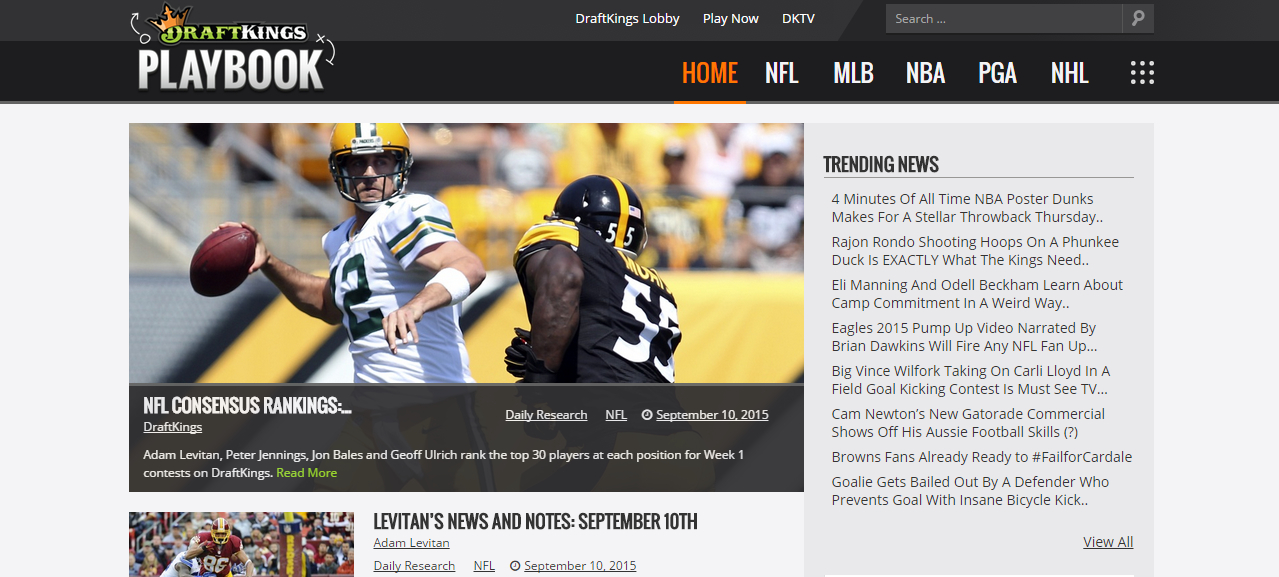Focus the Search input field
1279x577 pixels.
[1004, 18]
